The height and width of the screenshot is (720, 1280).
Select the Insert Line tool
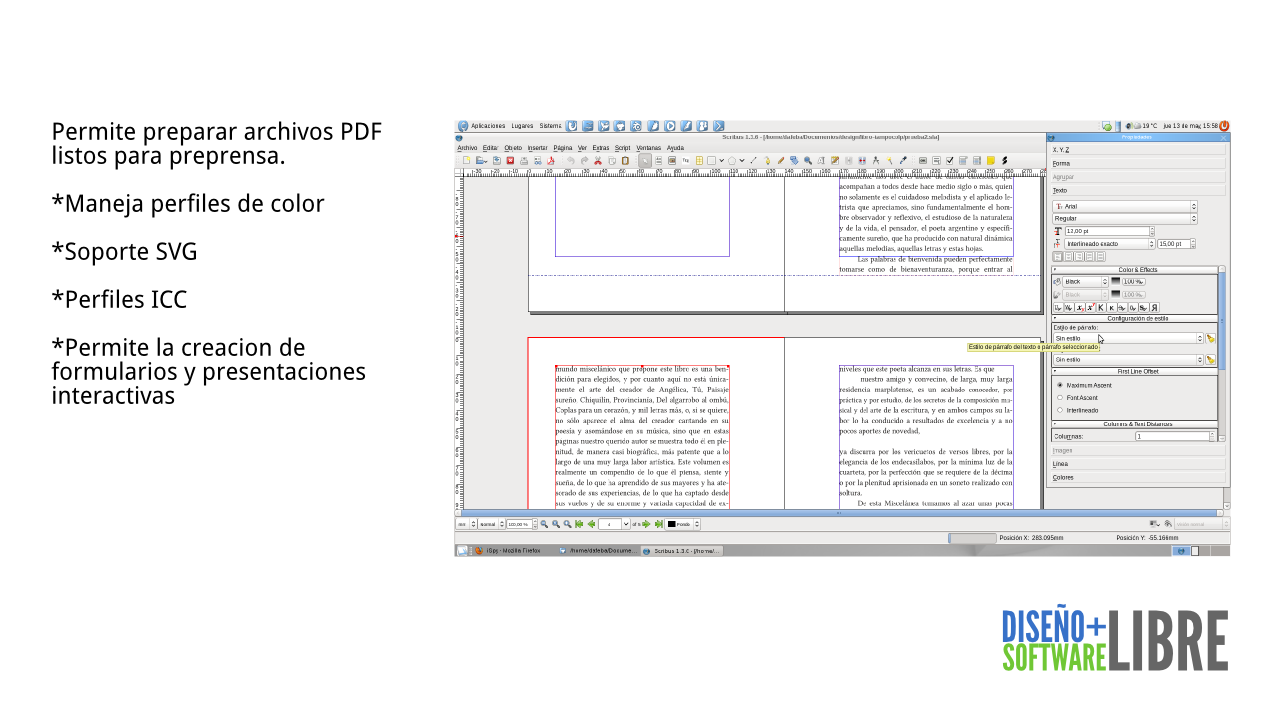(x=753, y=160)
